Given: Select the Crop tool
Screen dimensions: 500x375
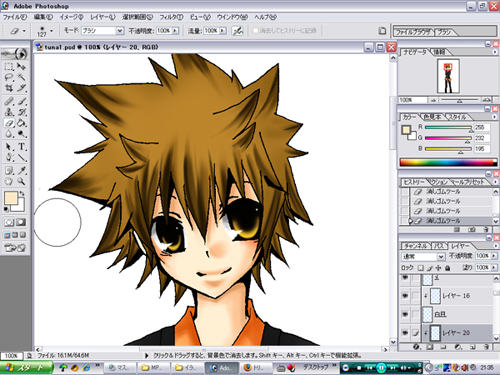Looking at the screenshot, I should pyautogui.click(x=9, y=88).
